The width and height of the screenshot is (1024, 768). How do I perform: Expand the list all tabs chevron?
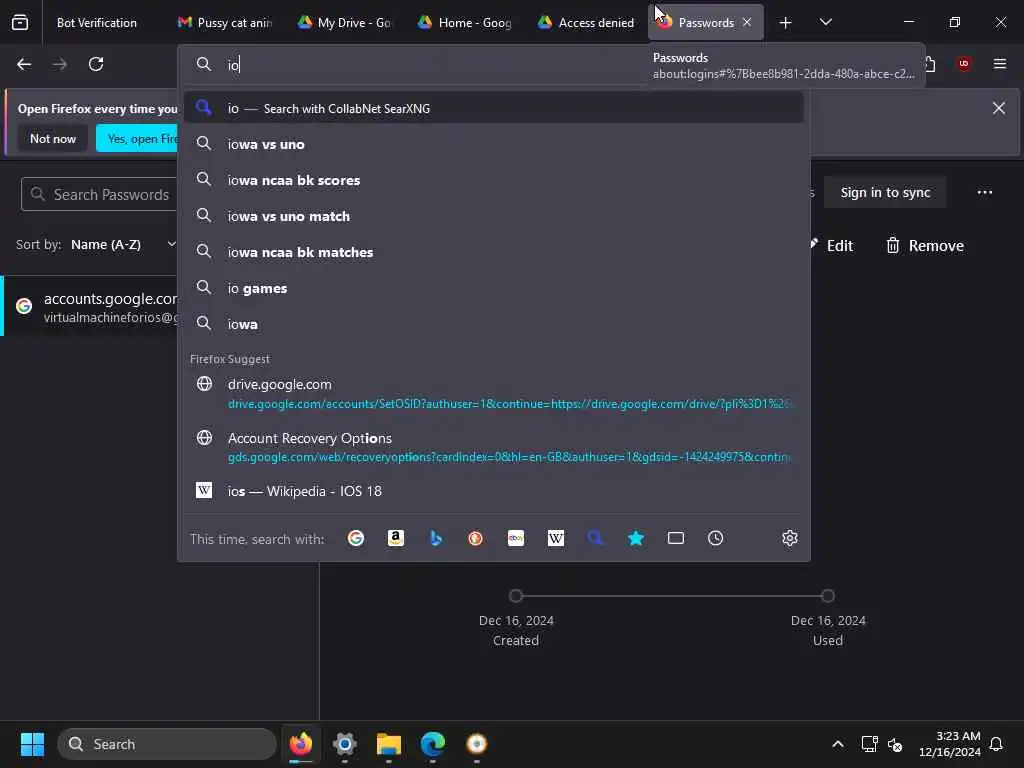[825, 22]
